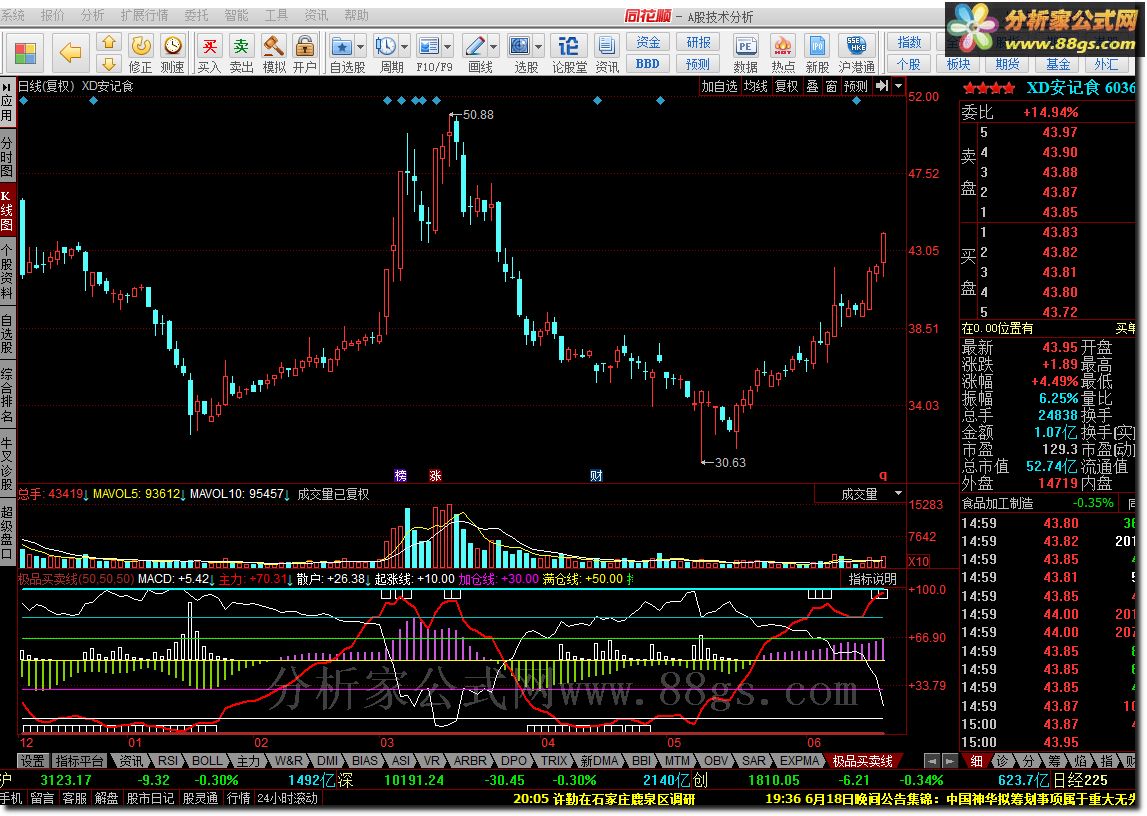Click 指标说明 indicator description button
Image resolution: width=1147 pixels, height=816 pixels.
[873, 579]
